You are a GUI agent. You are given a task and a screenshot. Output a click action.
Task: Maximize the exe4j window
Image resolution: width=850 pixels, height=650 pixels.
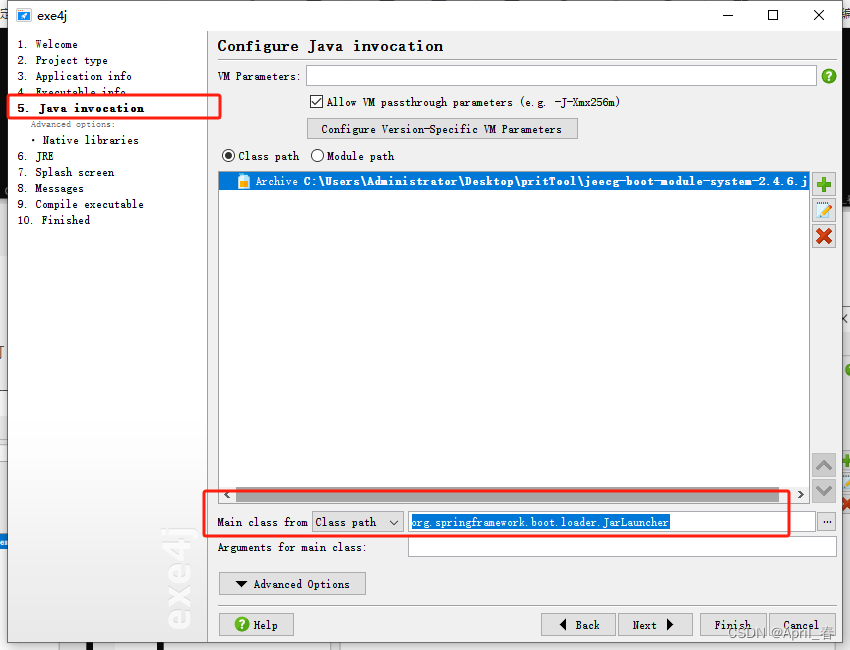(x=773, y=15)
